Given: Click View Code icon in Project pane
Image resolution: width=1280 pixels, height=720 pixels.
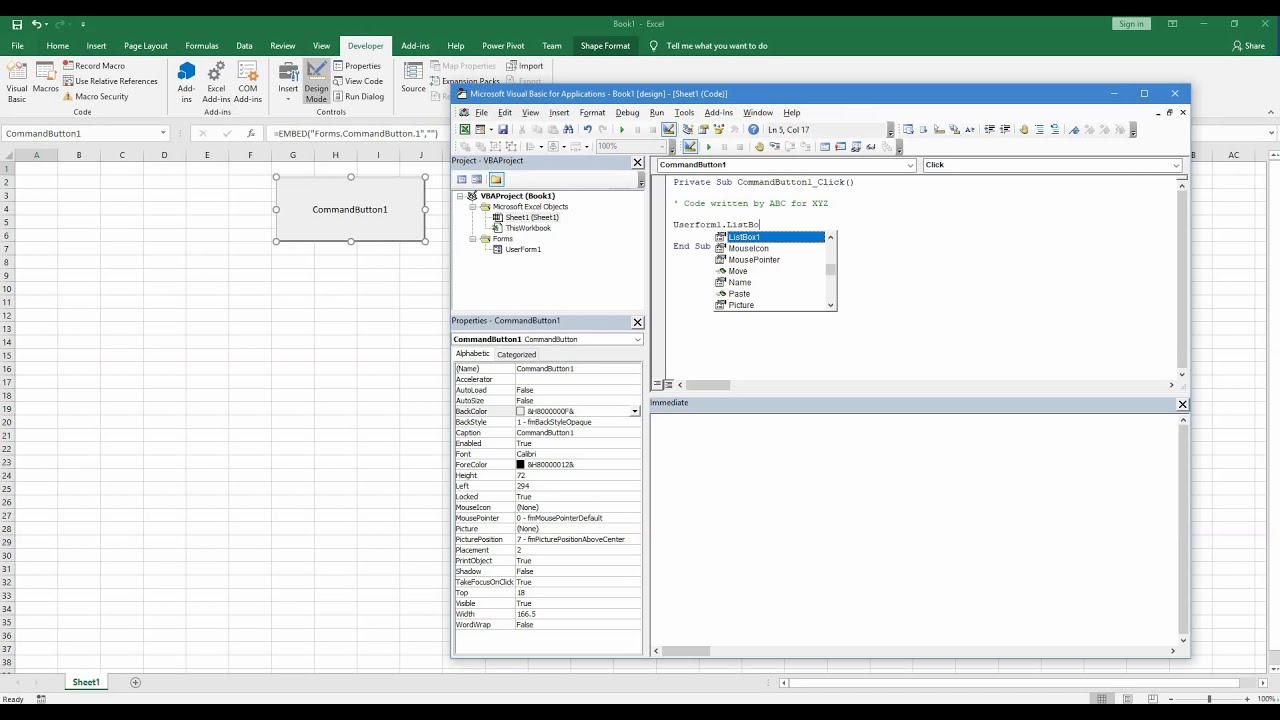Looking at the screenshot, I should point(462,180).
